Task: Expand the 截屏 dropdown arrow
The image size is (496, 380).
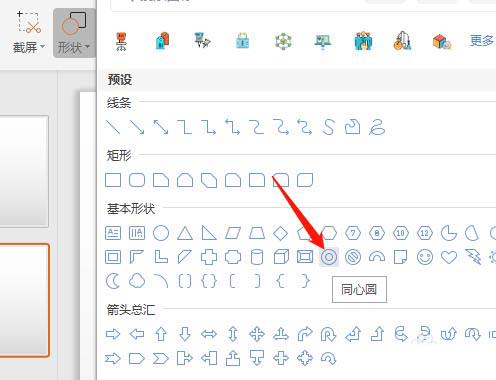Action: (x=42, y=47)
